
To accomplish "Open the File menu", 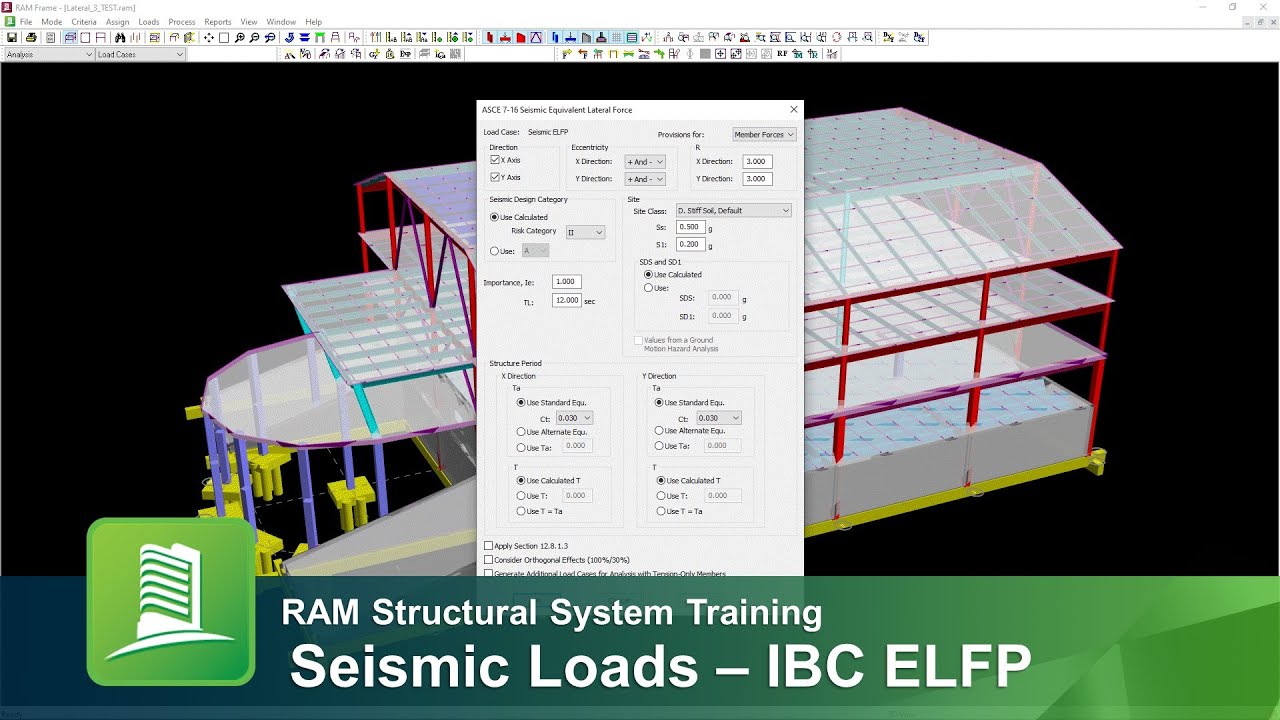I will point(26,22).
